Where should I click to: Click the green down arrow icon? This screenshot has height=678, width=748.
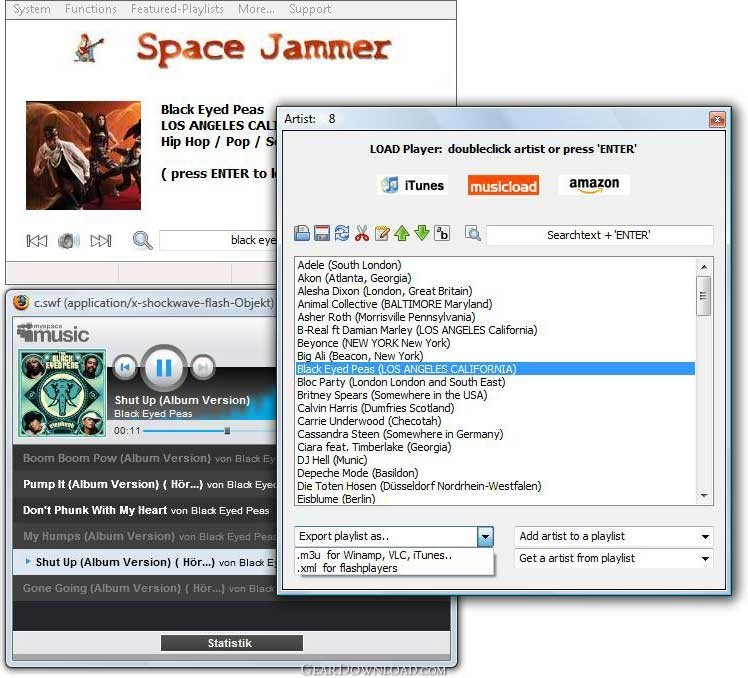(x=422, y=233)
